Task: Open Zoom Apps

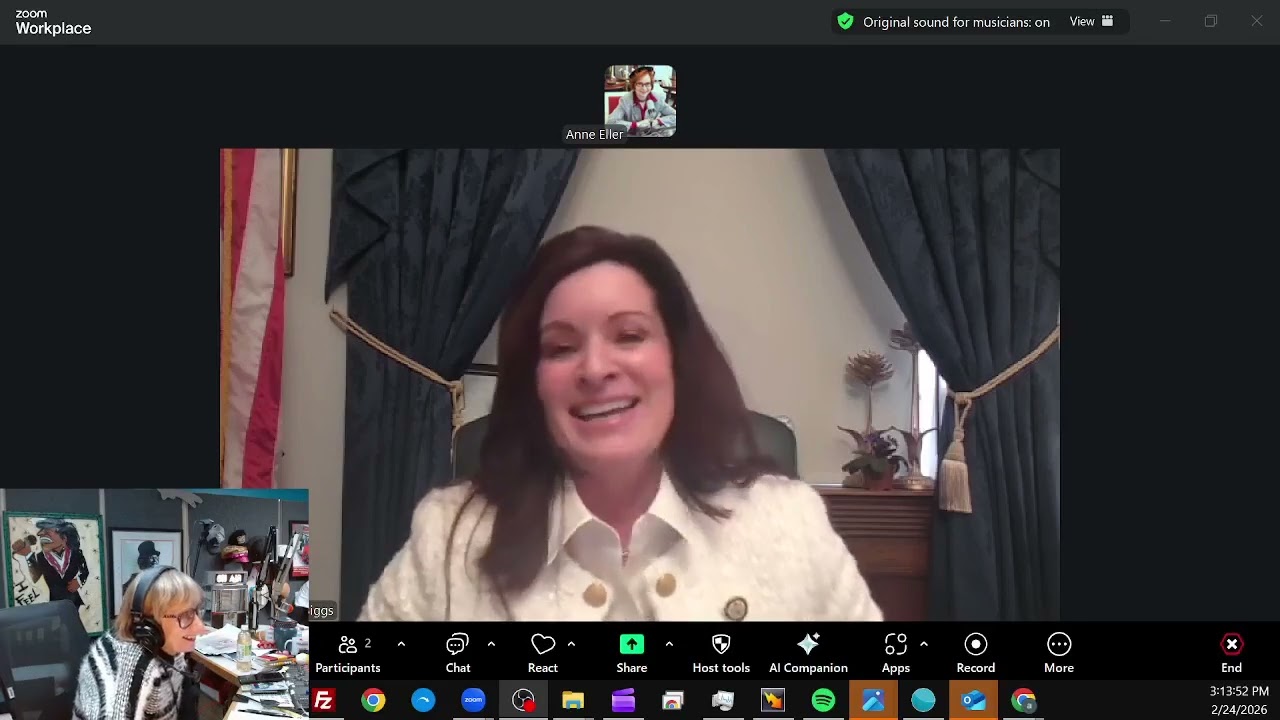Action: click(x=896, y=654)
